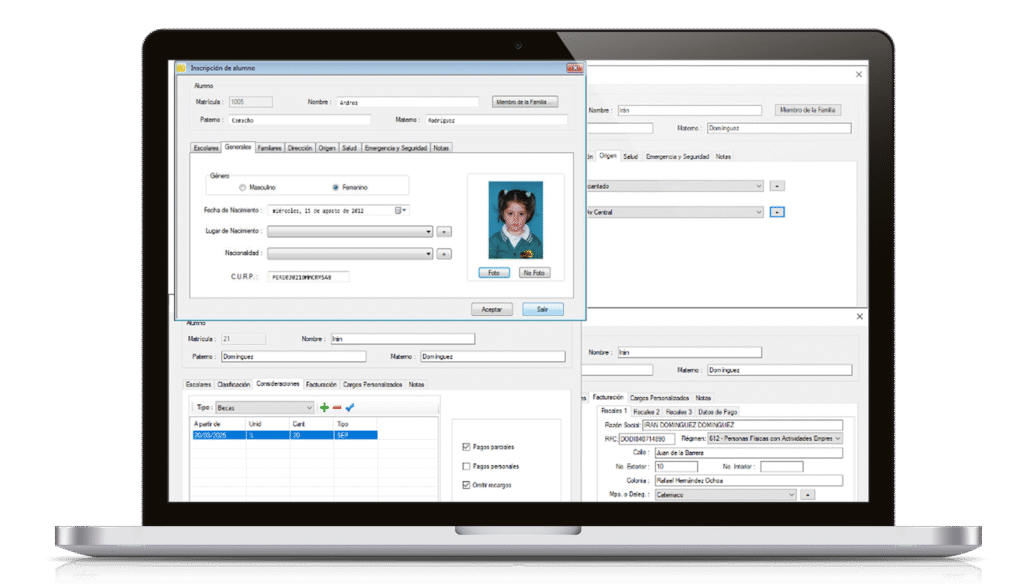The image size is (1024, 584).
Task: Expand the Lugar de Nacimiento dropdown
Action: coord(429,231)
